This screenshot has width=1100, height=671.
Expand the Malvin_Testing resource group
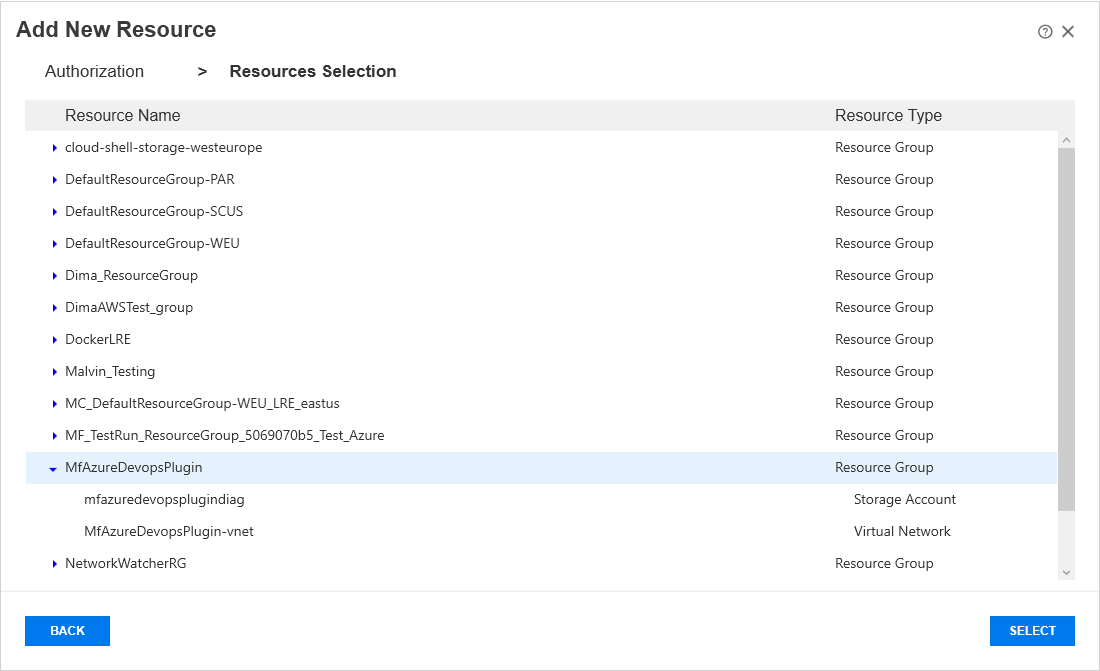[53, 371]
